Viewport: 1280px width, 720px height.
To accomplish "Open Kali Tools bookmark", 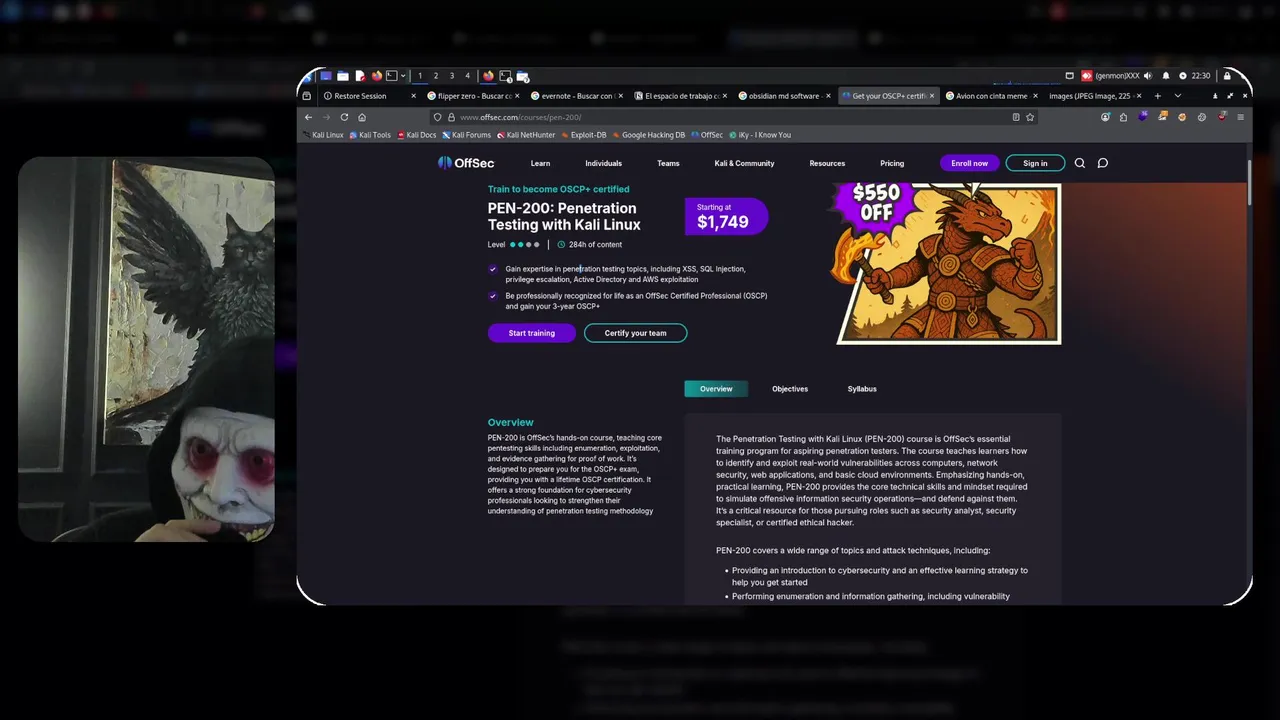I will pyautogui.click(x=370, y=135).
